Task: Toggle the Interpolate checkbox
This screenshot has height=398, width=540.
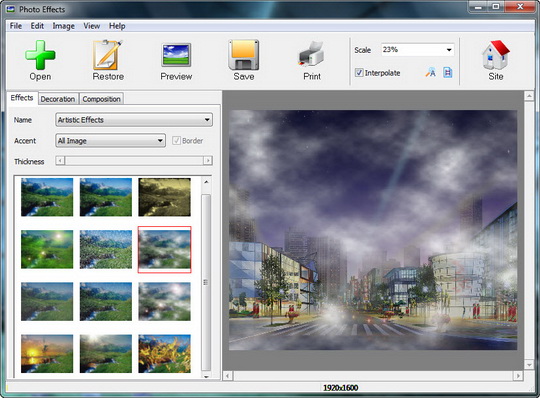Action: (359, 73)
